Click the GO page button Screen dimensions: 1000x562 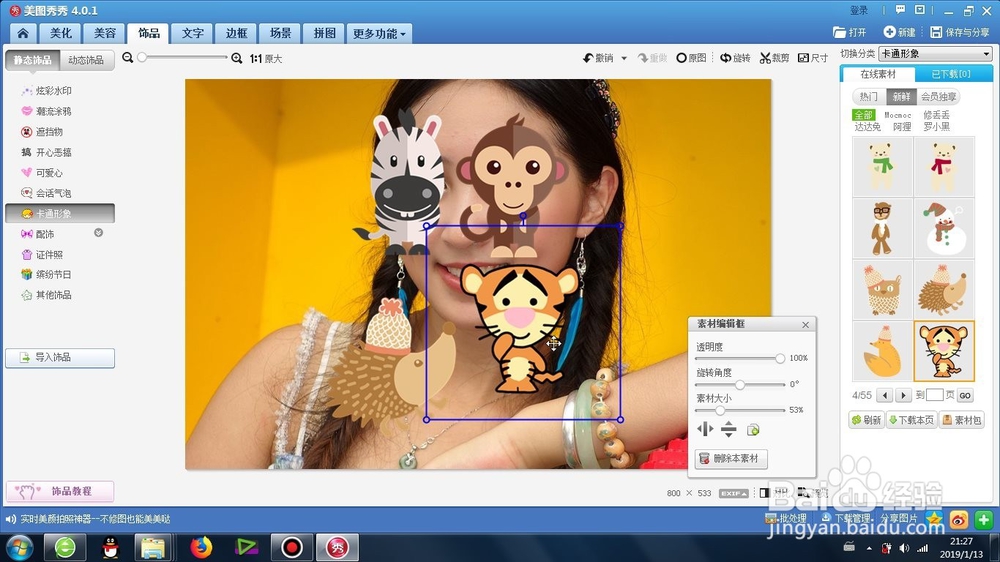pyautogui.click(x=965, y=396)
